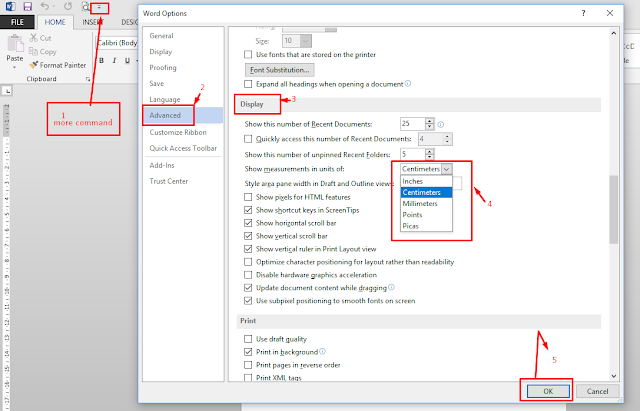640x411 pixels.
Task: Choose Centimeters in the open units list
Action: click(x=426, y=192)
